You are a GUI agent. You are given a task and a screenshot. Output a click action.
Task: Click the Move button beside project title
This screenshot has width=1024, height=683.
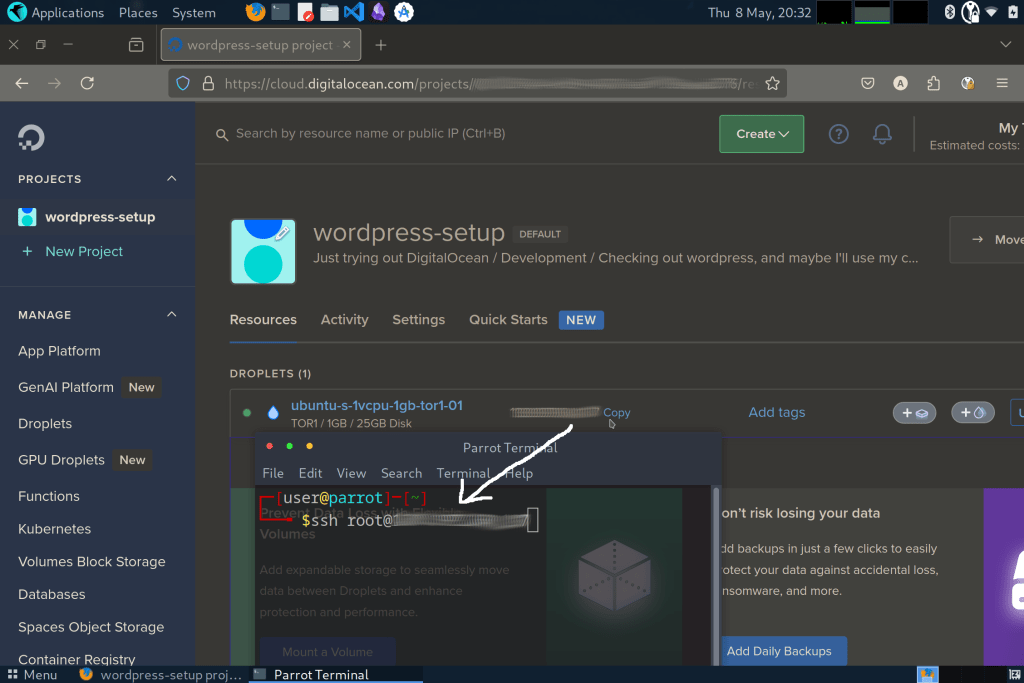[x=987, y=240]
